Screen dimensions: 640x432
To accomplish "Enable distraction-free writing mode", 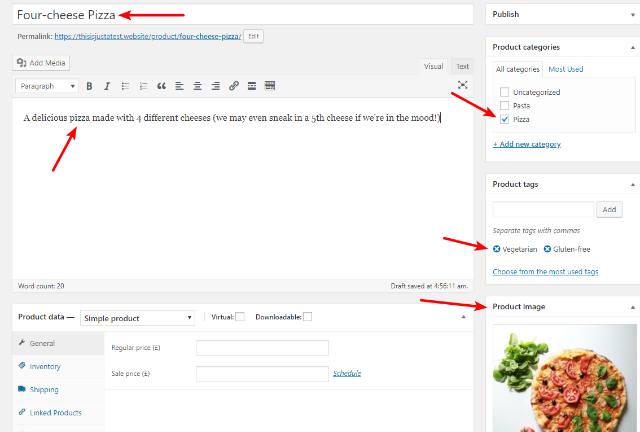I will (x=462, y=85).
